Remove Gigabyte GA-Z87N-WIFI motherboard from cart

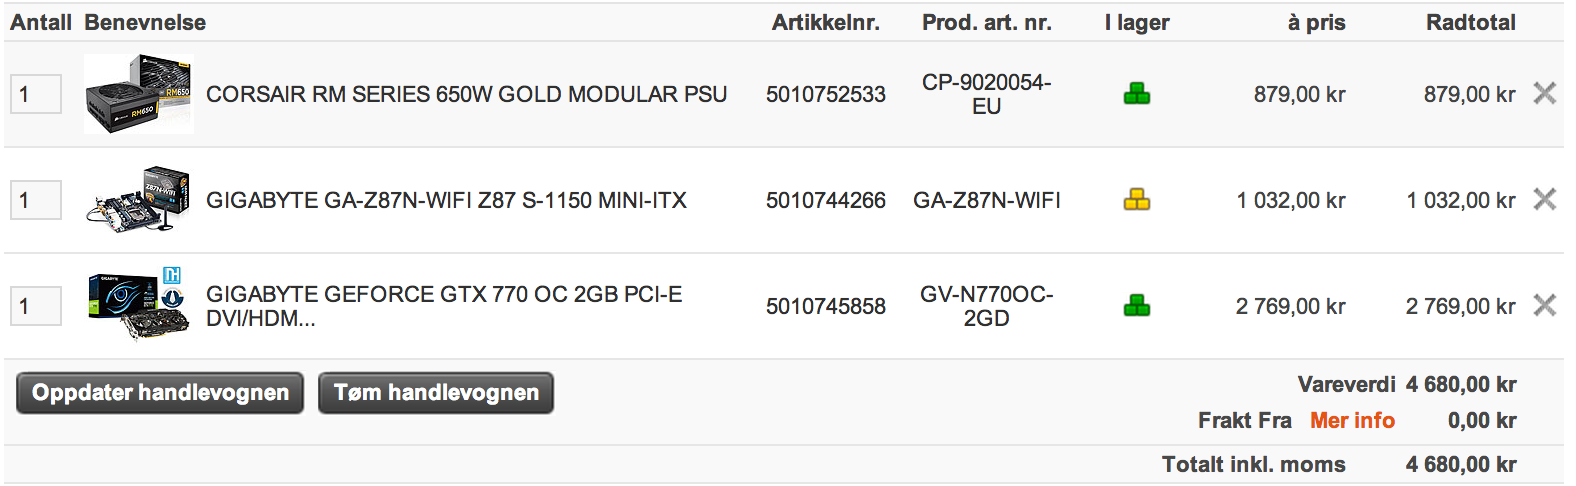click(1545, 200)
